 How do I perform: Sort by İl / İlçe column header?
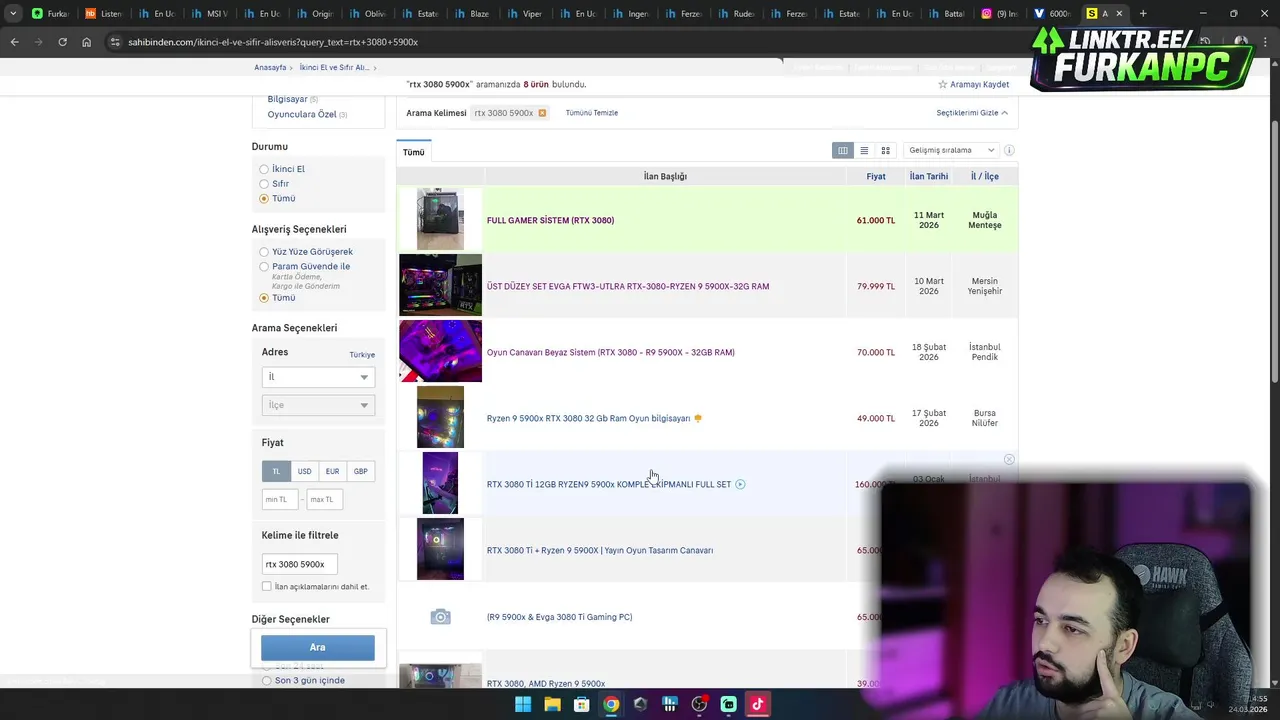click(985, 176)
